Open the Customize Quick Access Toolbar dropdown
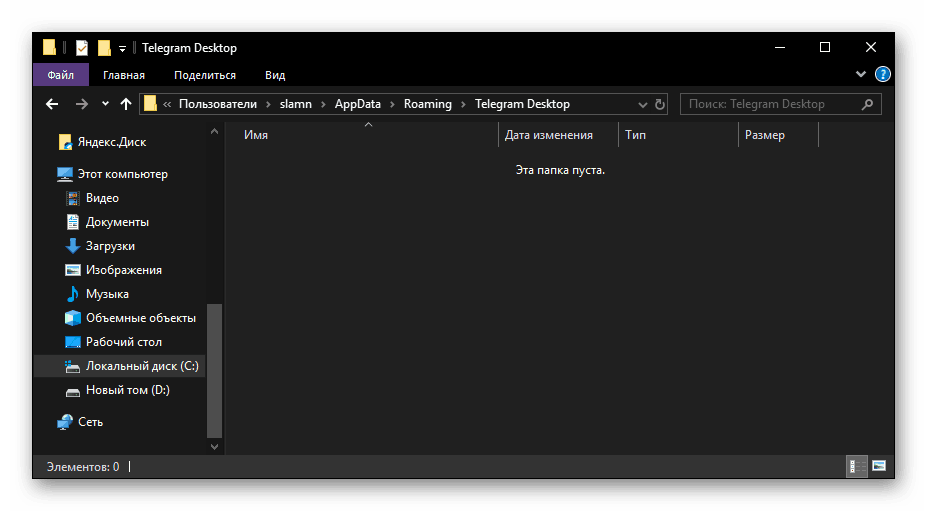 (x=122, y=48)
